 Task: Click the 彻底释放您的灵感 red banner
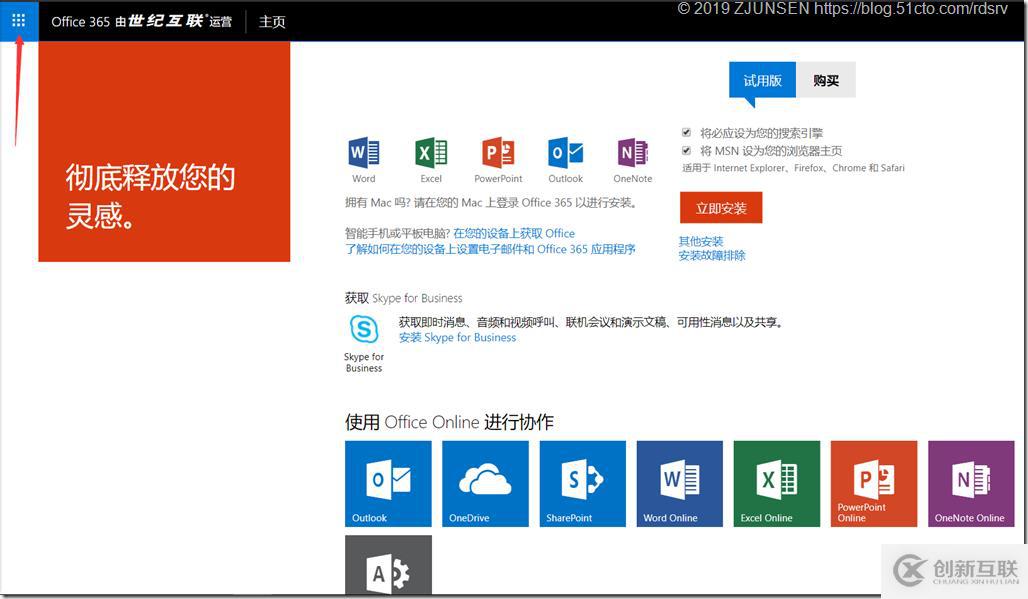(165, 151)
